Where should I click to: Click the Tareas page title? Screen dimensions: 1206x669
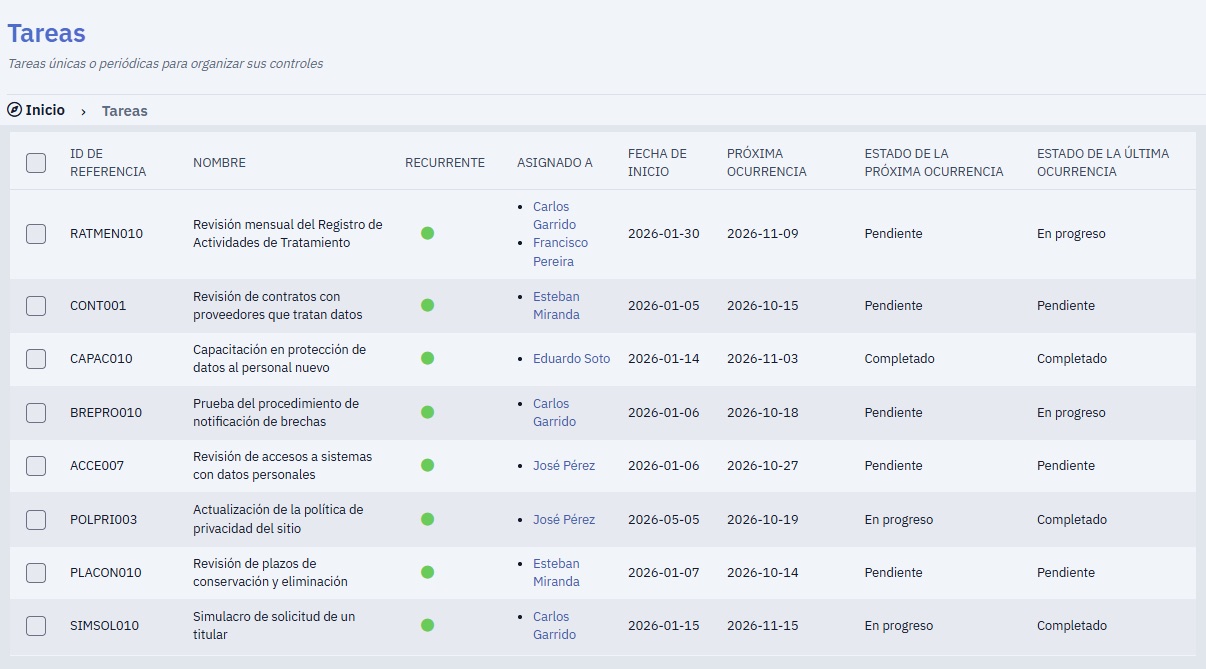47,33
